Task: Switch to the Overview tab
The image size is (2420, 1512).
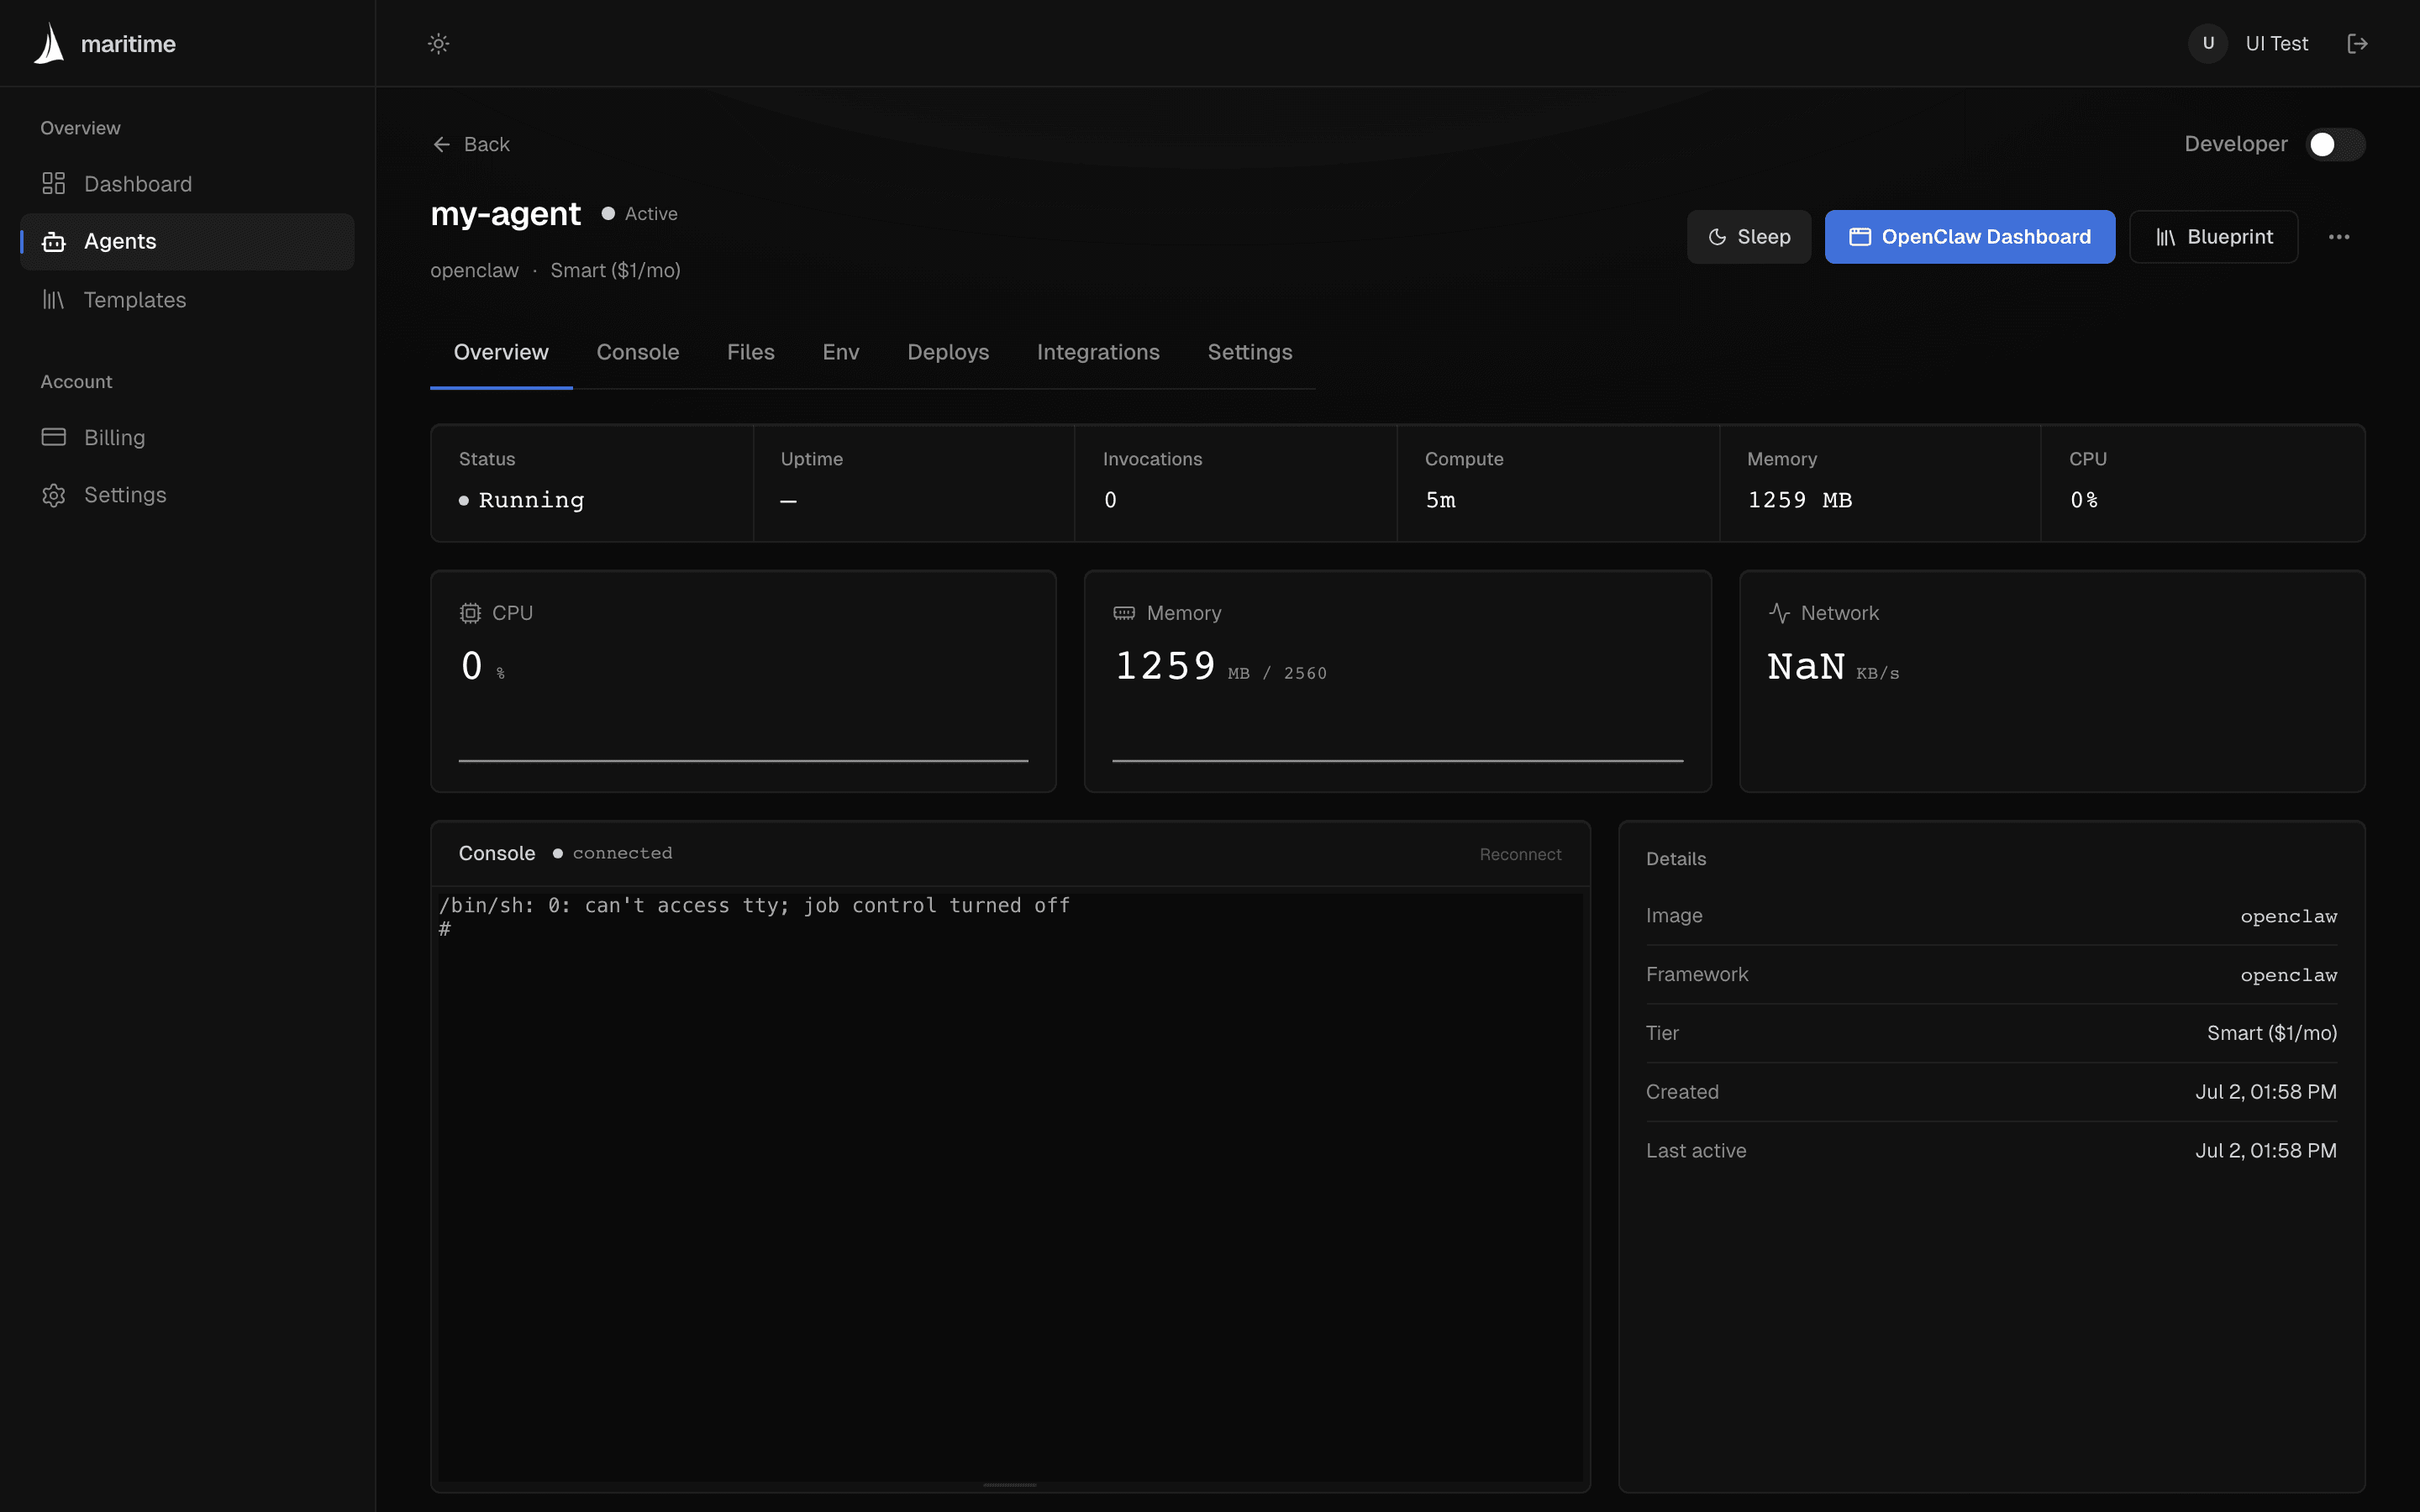Action: coord(501,352)
